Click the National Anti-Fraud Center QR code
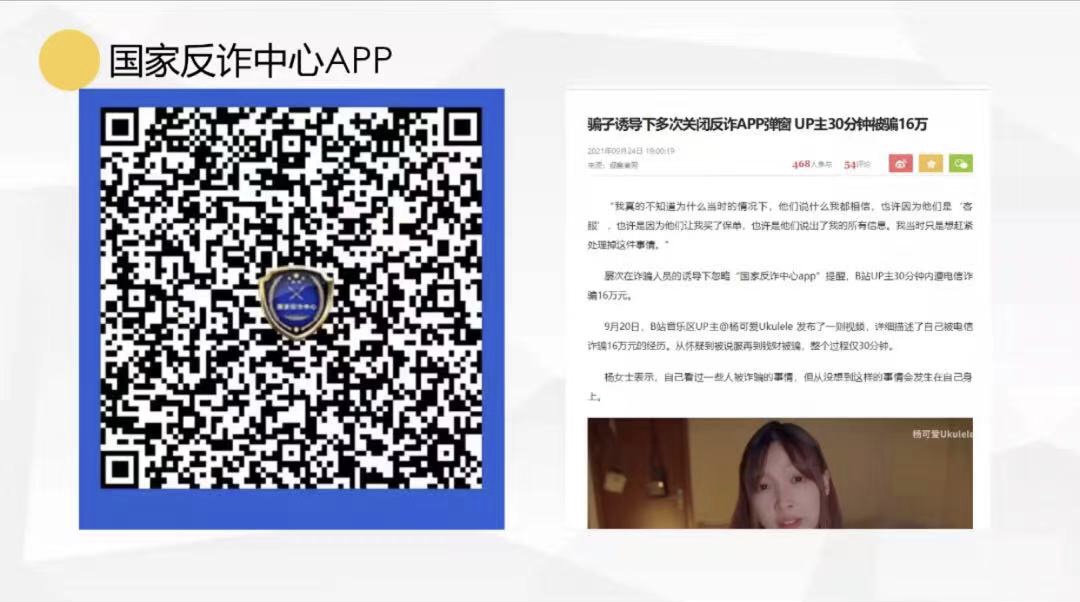This screenshot has width=1080, height=602. pyautogui.click(x=291, y=298)
